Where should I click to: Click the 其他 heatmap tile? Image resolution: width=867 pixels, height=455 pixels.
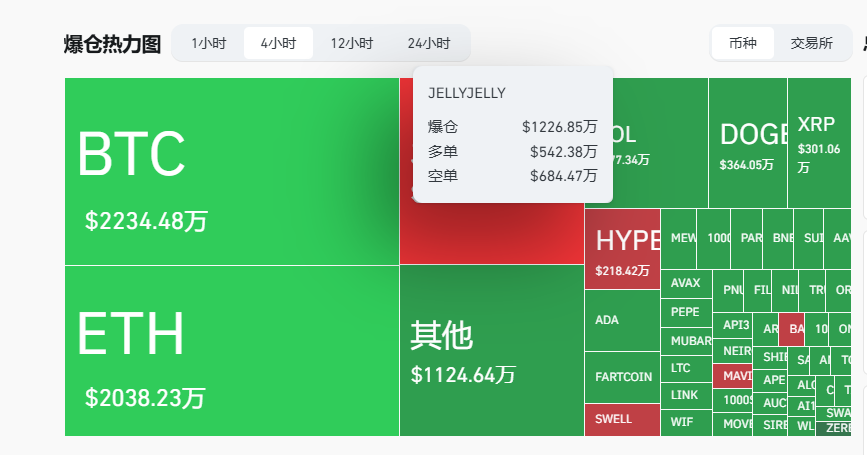(491, 350)
